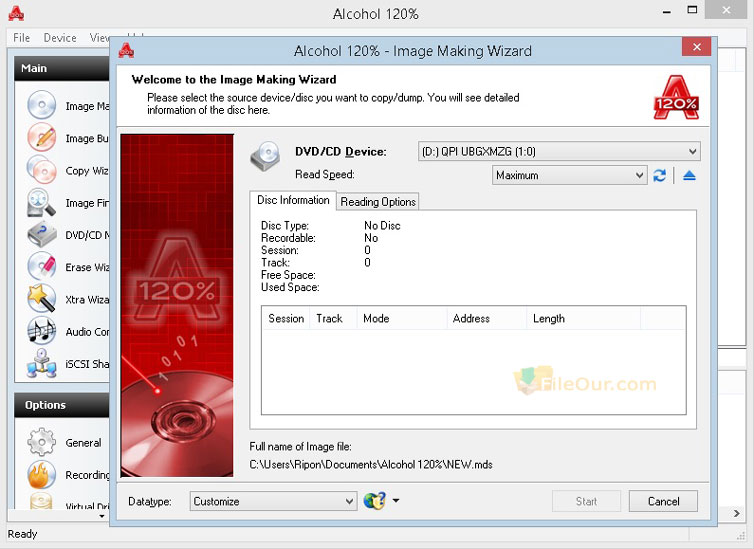Viewport: 754px width, 549px height.
Task: Open iSCSI Sharing network icon
Action: coord(41,363)
